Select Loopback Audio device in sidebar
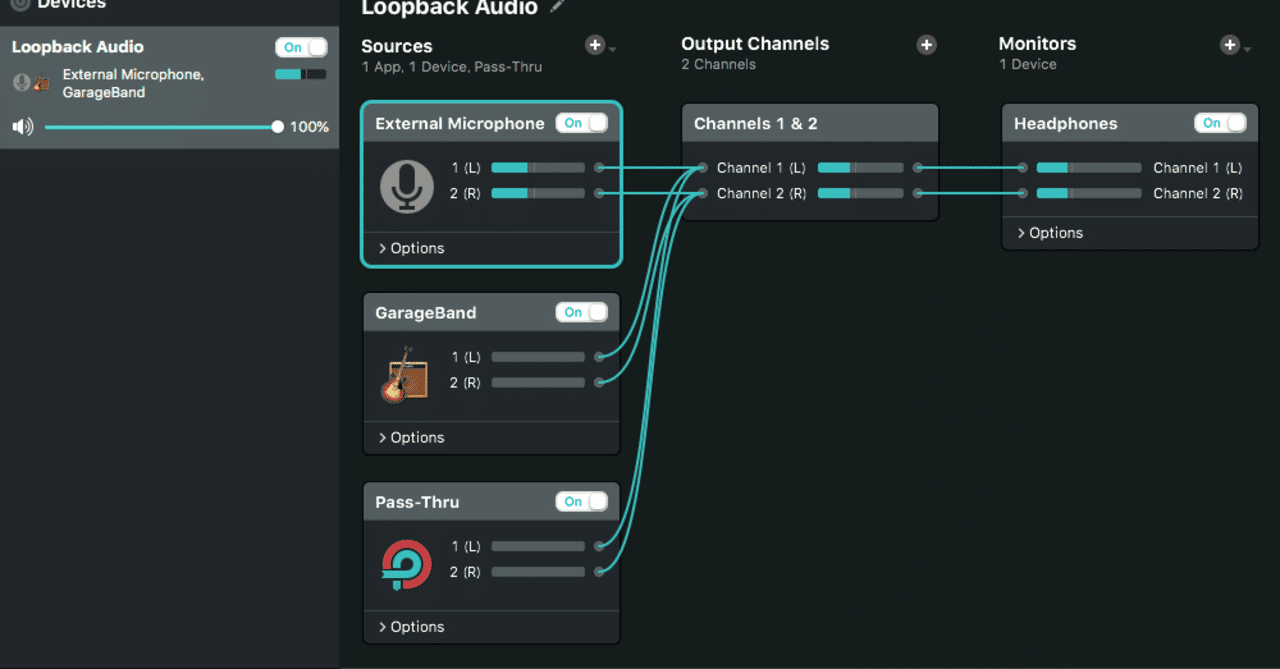Viewport: 1280px width, 669px height. point(169,87)
